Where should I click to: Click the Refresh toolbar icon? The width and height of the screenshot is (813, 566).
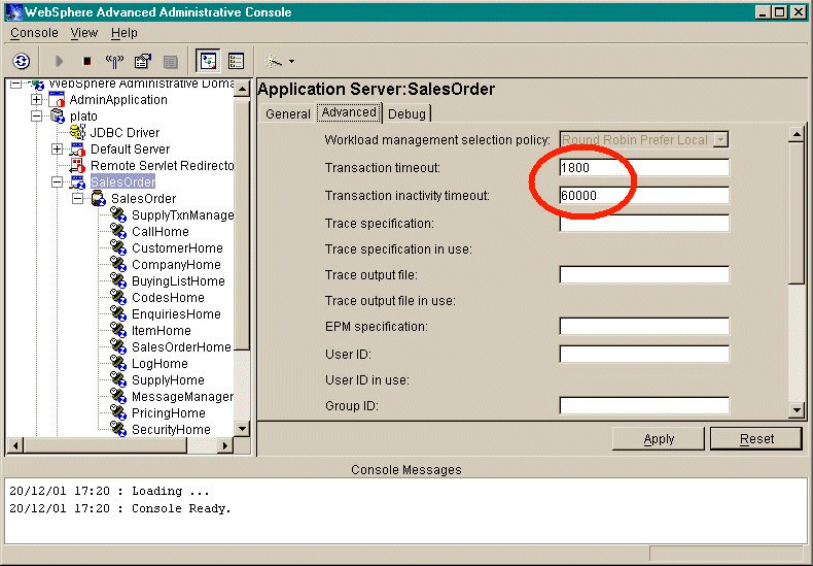click(x=21, y=61)
